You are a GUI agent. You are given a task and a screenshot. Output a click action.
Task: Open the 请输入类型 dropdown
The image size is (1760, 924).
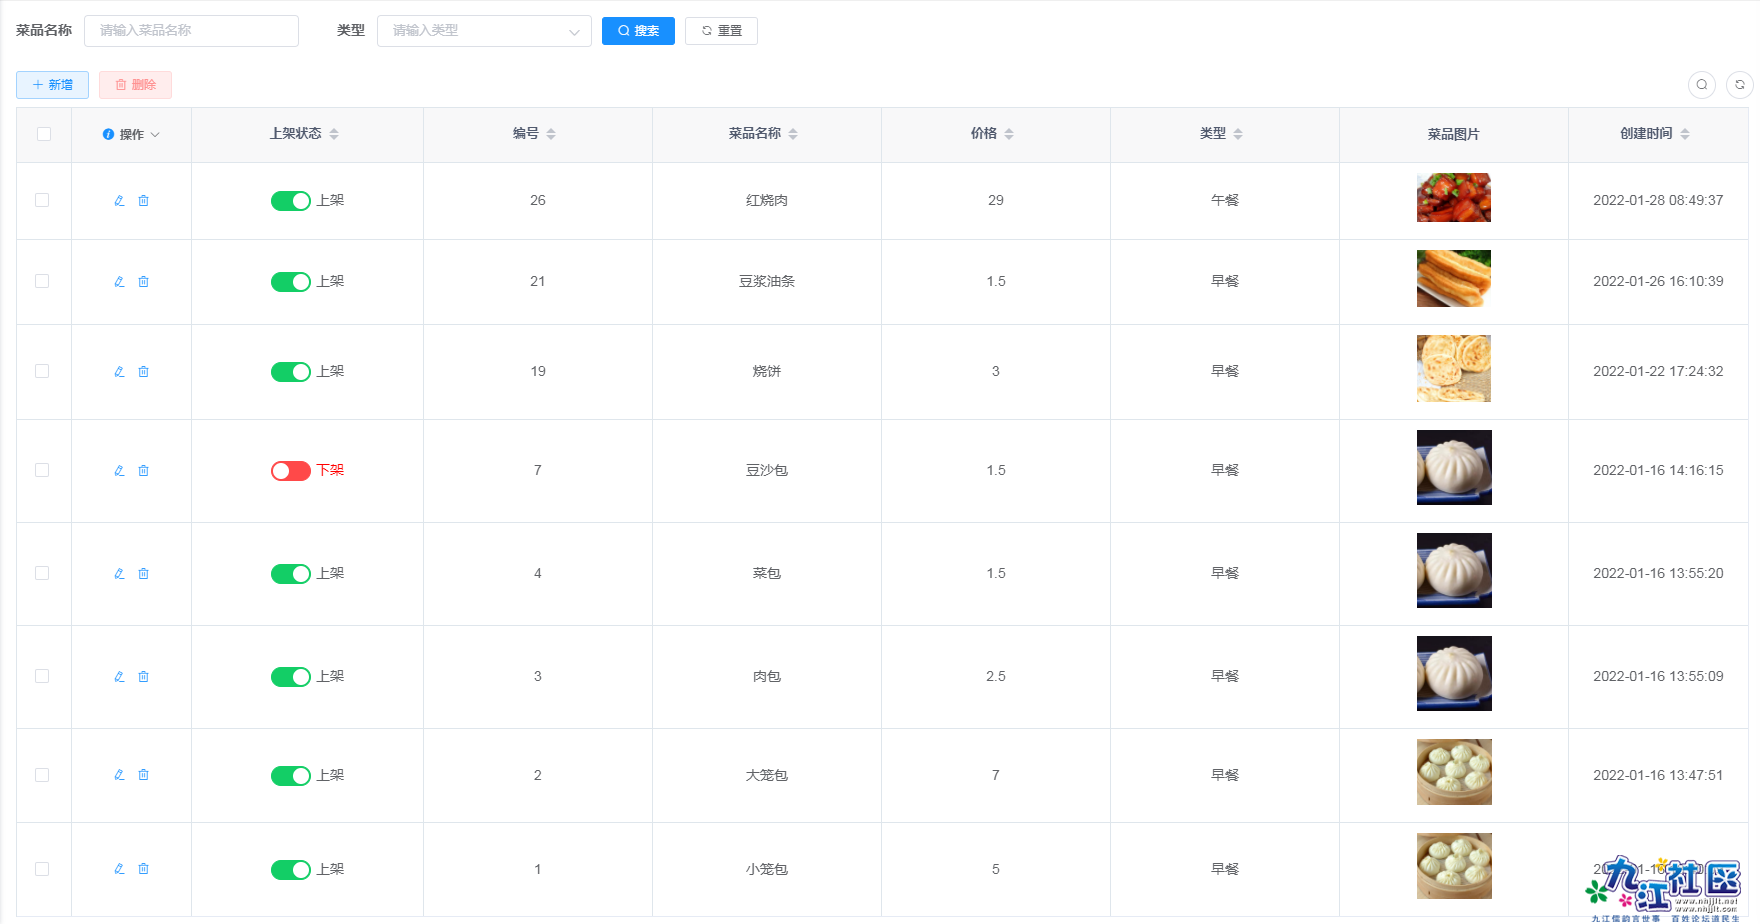484,31
